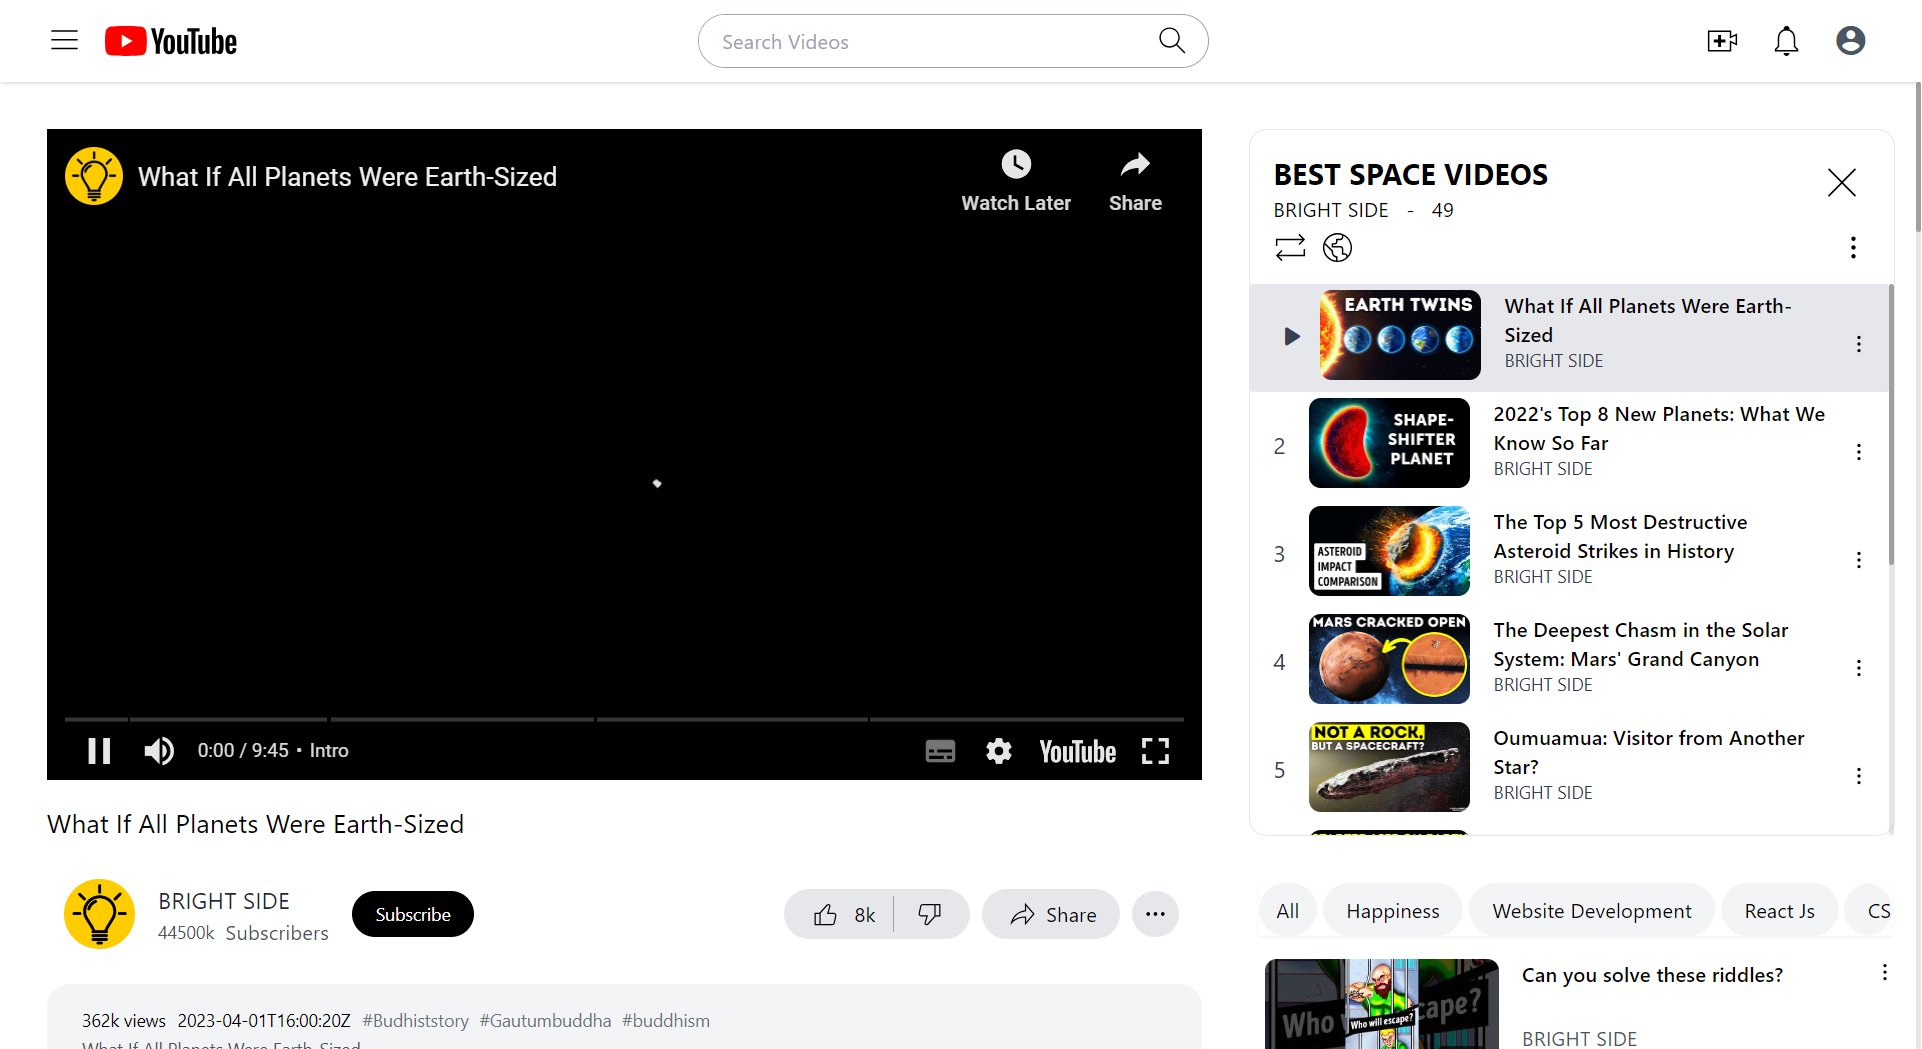Viewport: 1922px width, 1049px height.
Task: Open 'Oumuamua: Visitor from Another Star?' title
Action: (1648, 752)
